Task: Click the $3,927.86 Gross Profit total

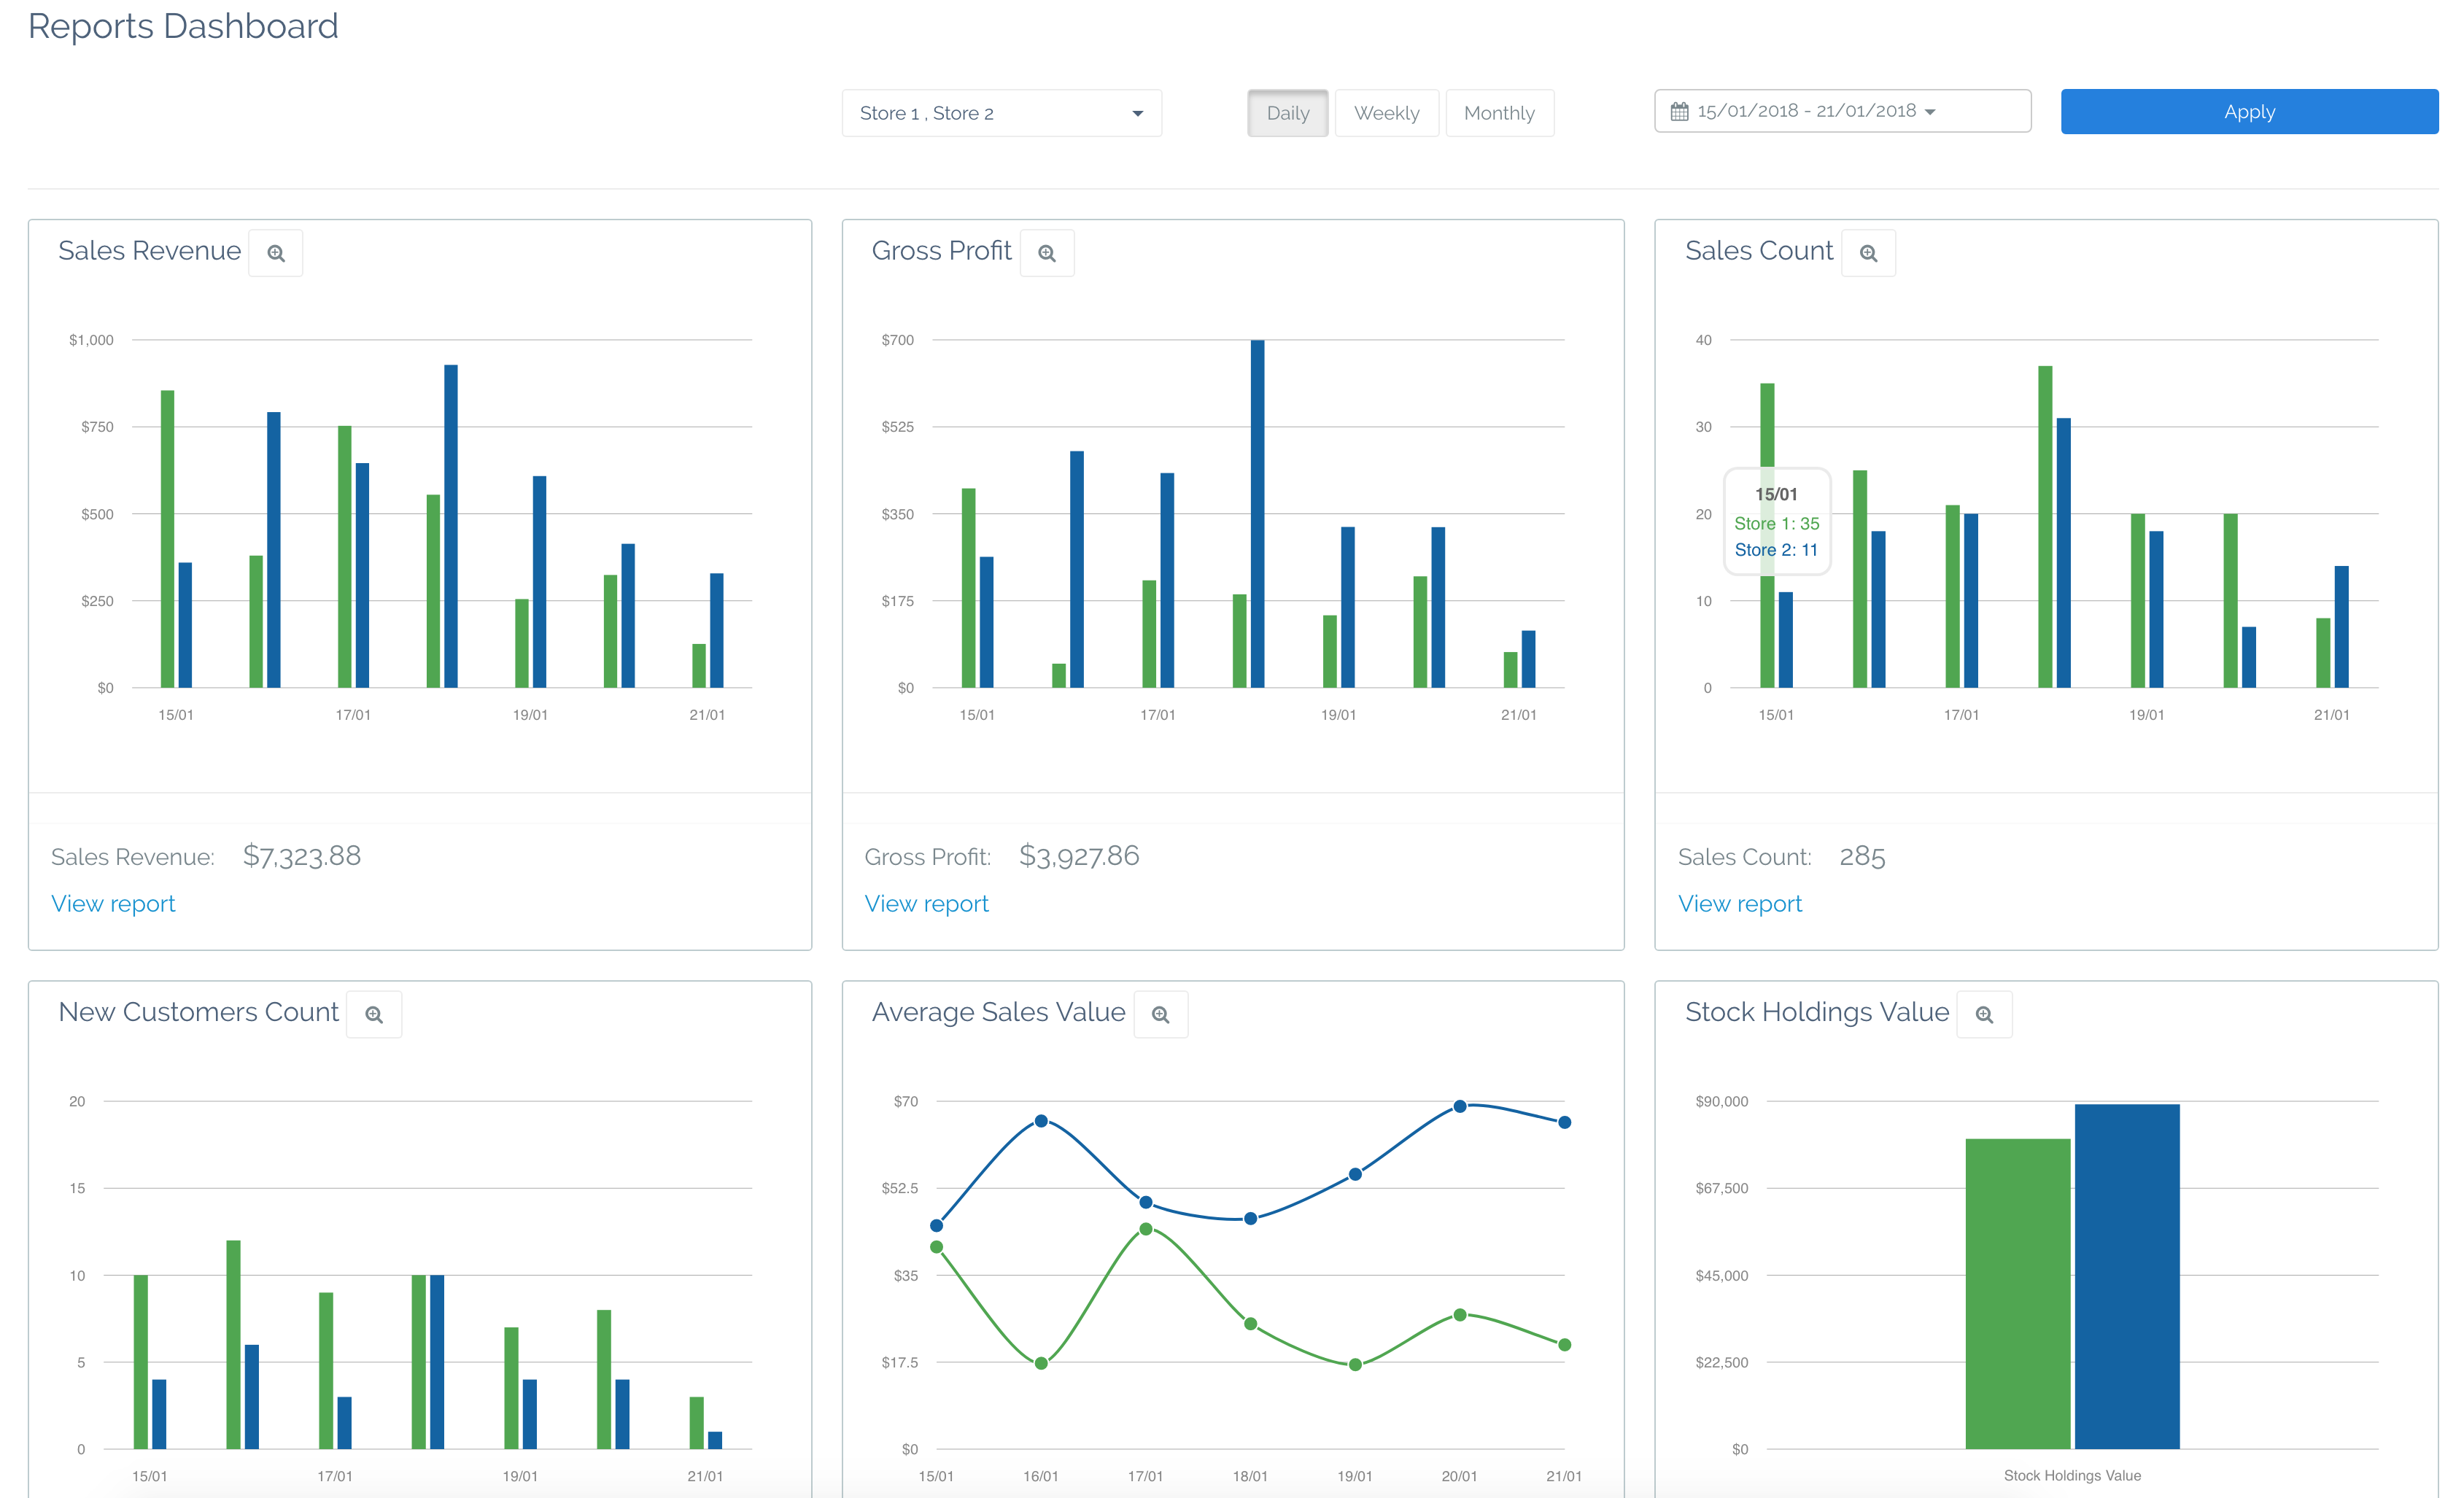Action: (1079, 856)
